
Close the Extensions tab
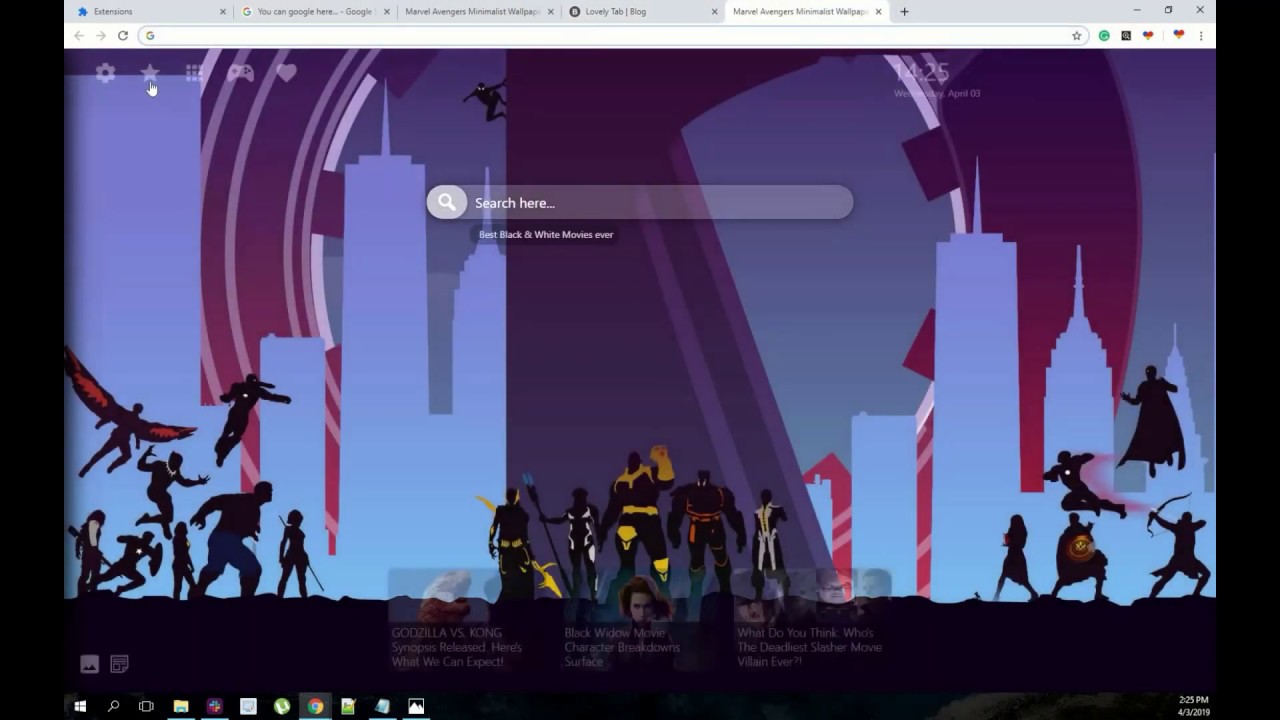[223, 12]
